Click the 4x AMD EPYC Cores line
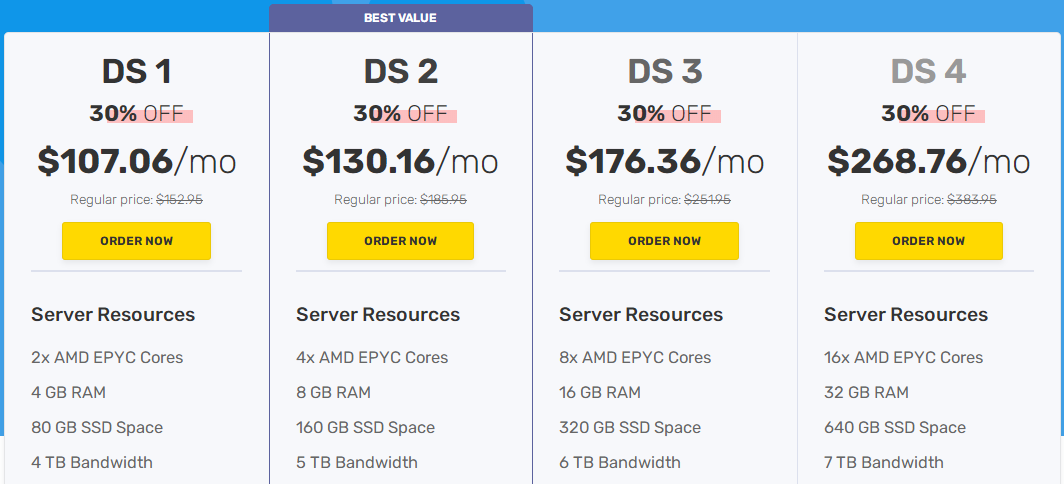Image resolution: width=1064 pixels, height=484 pixels. [372, 357]
